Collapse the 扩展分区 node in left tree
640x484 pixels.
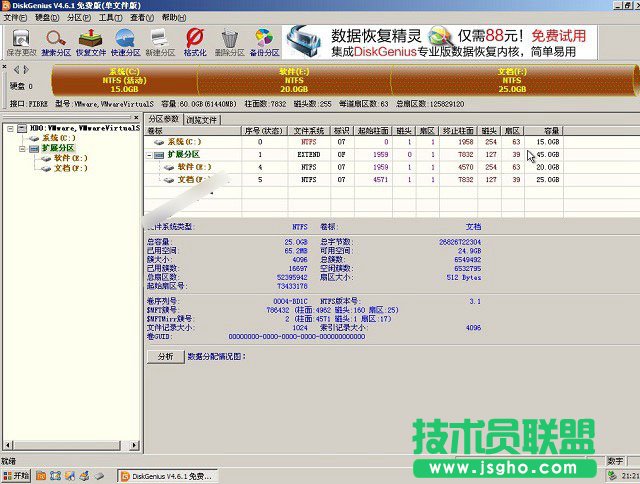pyautogui.click(x=23, y=149)
